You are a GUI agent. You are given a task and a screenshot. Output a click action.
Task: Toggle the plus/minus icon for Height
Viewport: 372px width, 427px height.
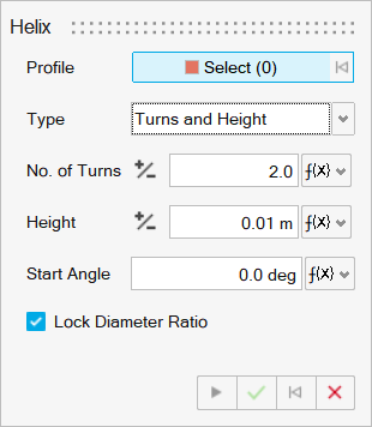point(145,222)
